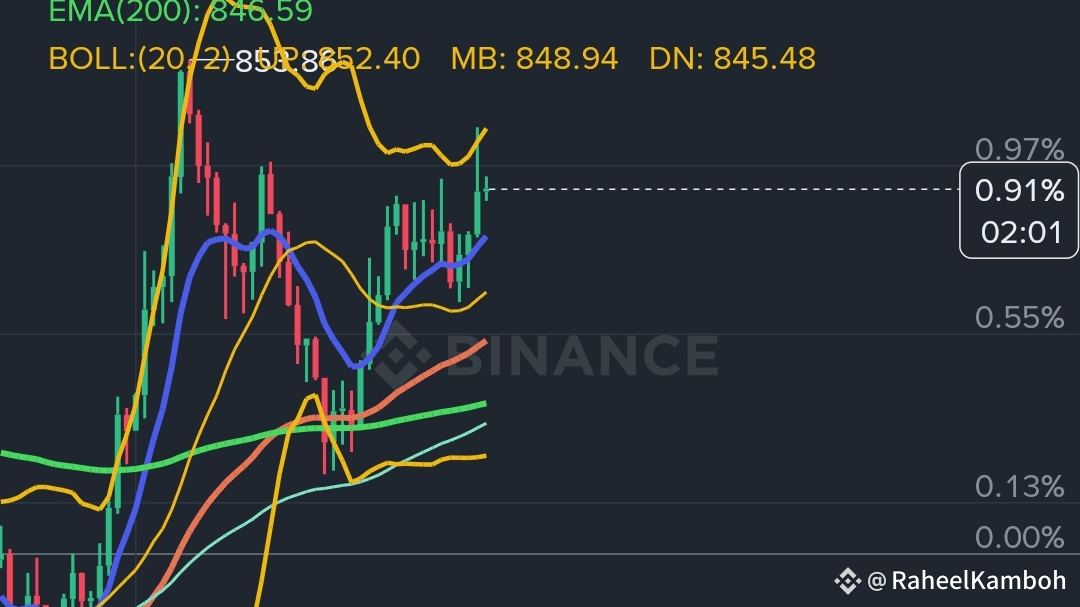Click the MB: 848.94 value
1080x607 pixels.
(534, 59)
